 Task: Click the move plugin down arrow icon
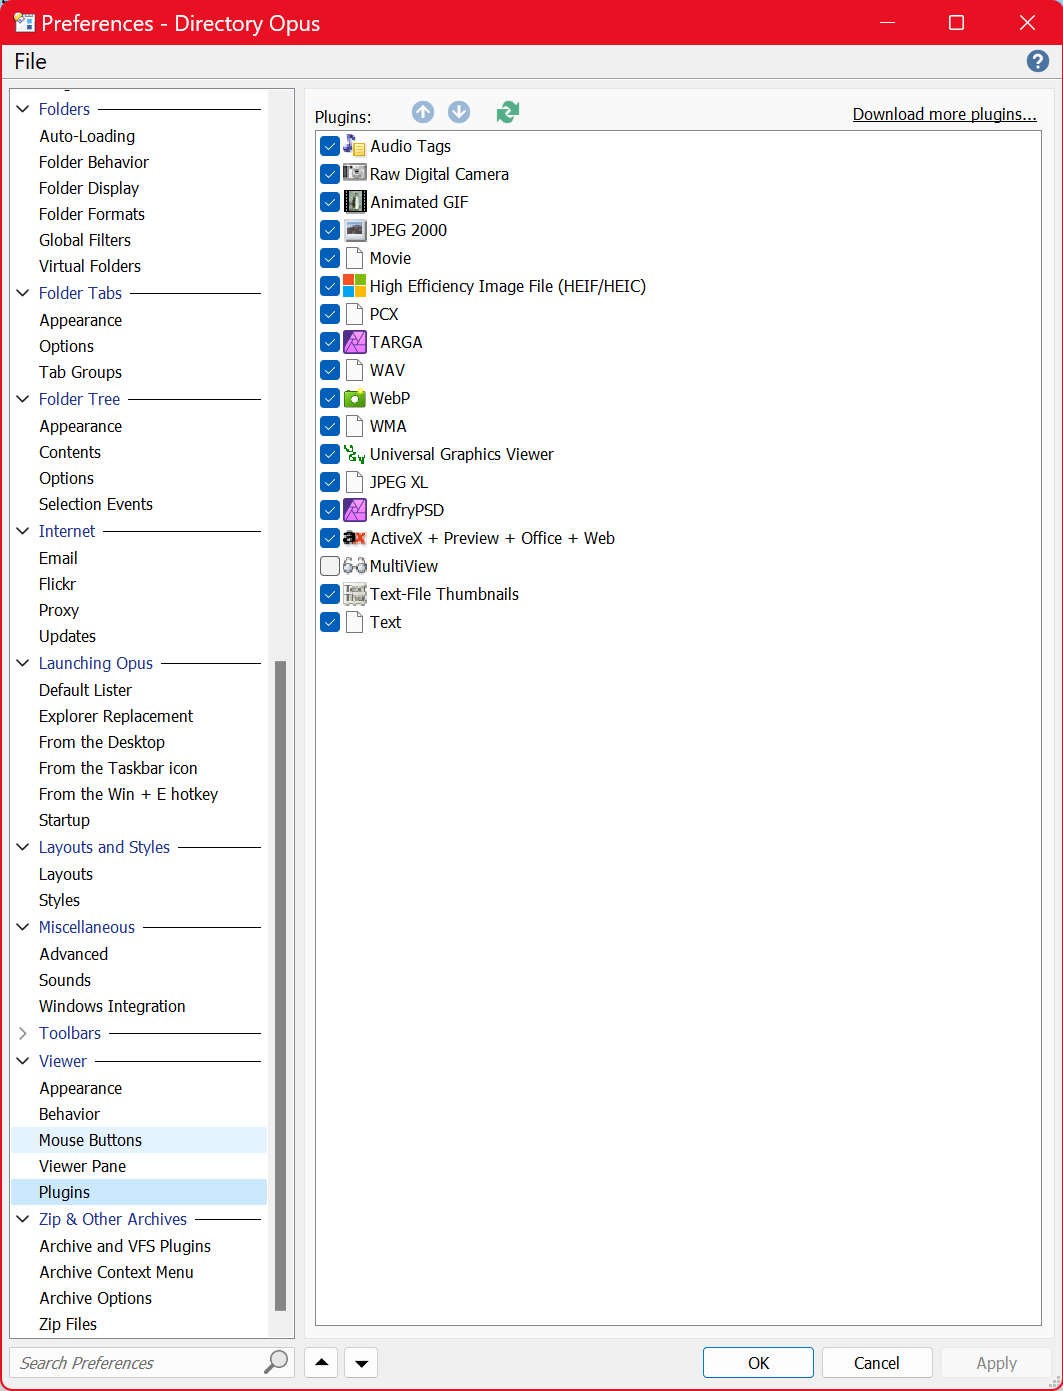click(x=459, y=112)
